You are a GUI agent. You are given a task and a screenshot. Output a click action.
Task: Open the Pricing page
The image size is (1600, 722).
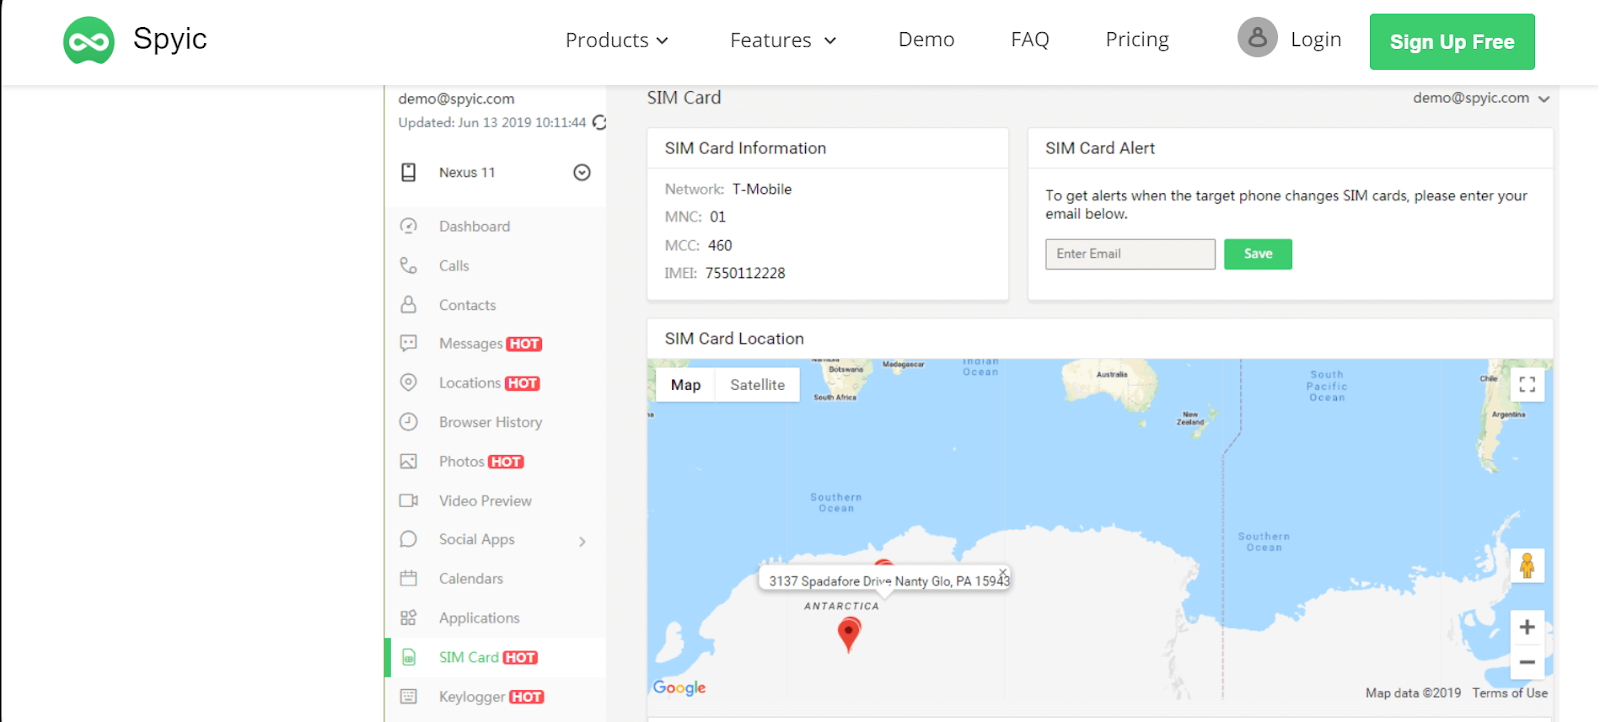tap(1137, 39)
